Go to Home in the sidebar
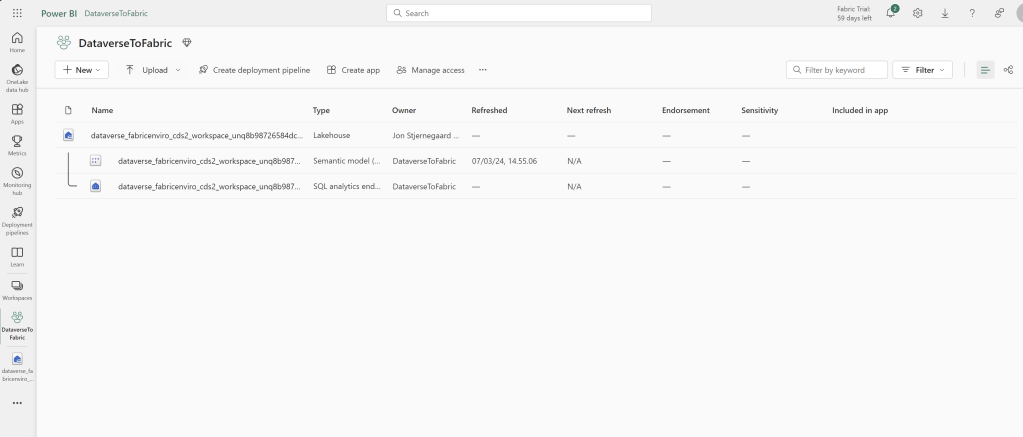This screenshot has height=437, width=1023. (17, 41)
